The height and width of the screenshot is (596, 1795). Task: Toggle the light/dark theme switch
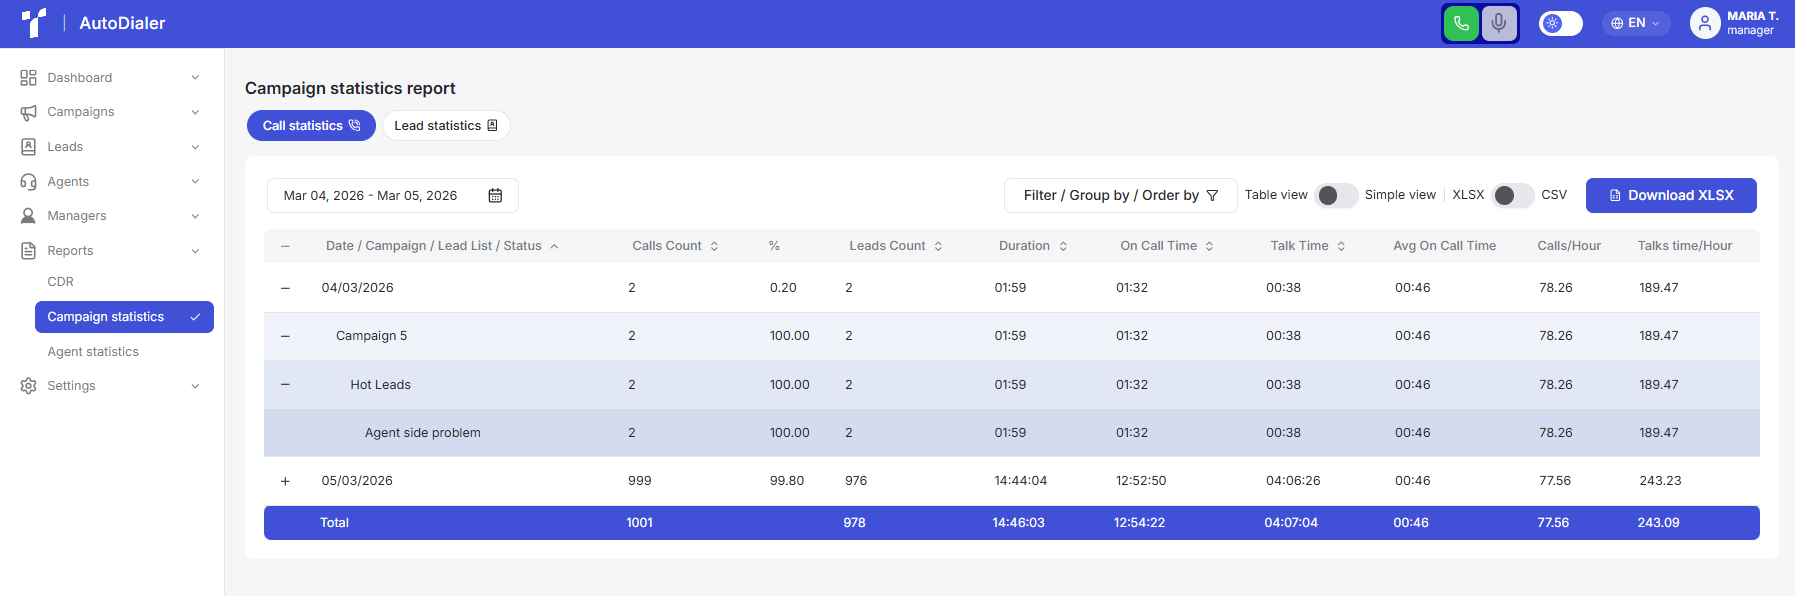tap(1560, 23)
